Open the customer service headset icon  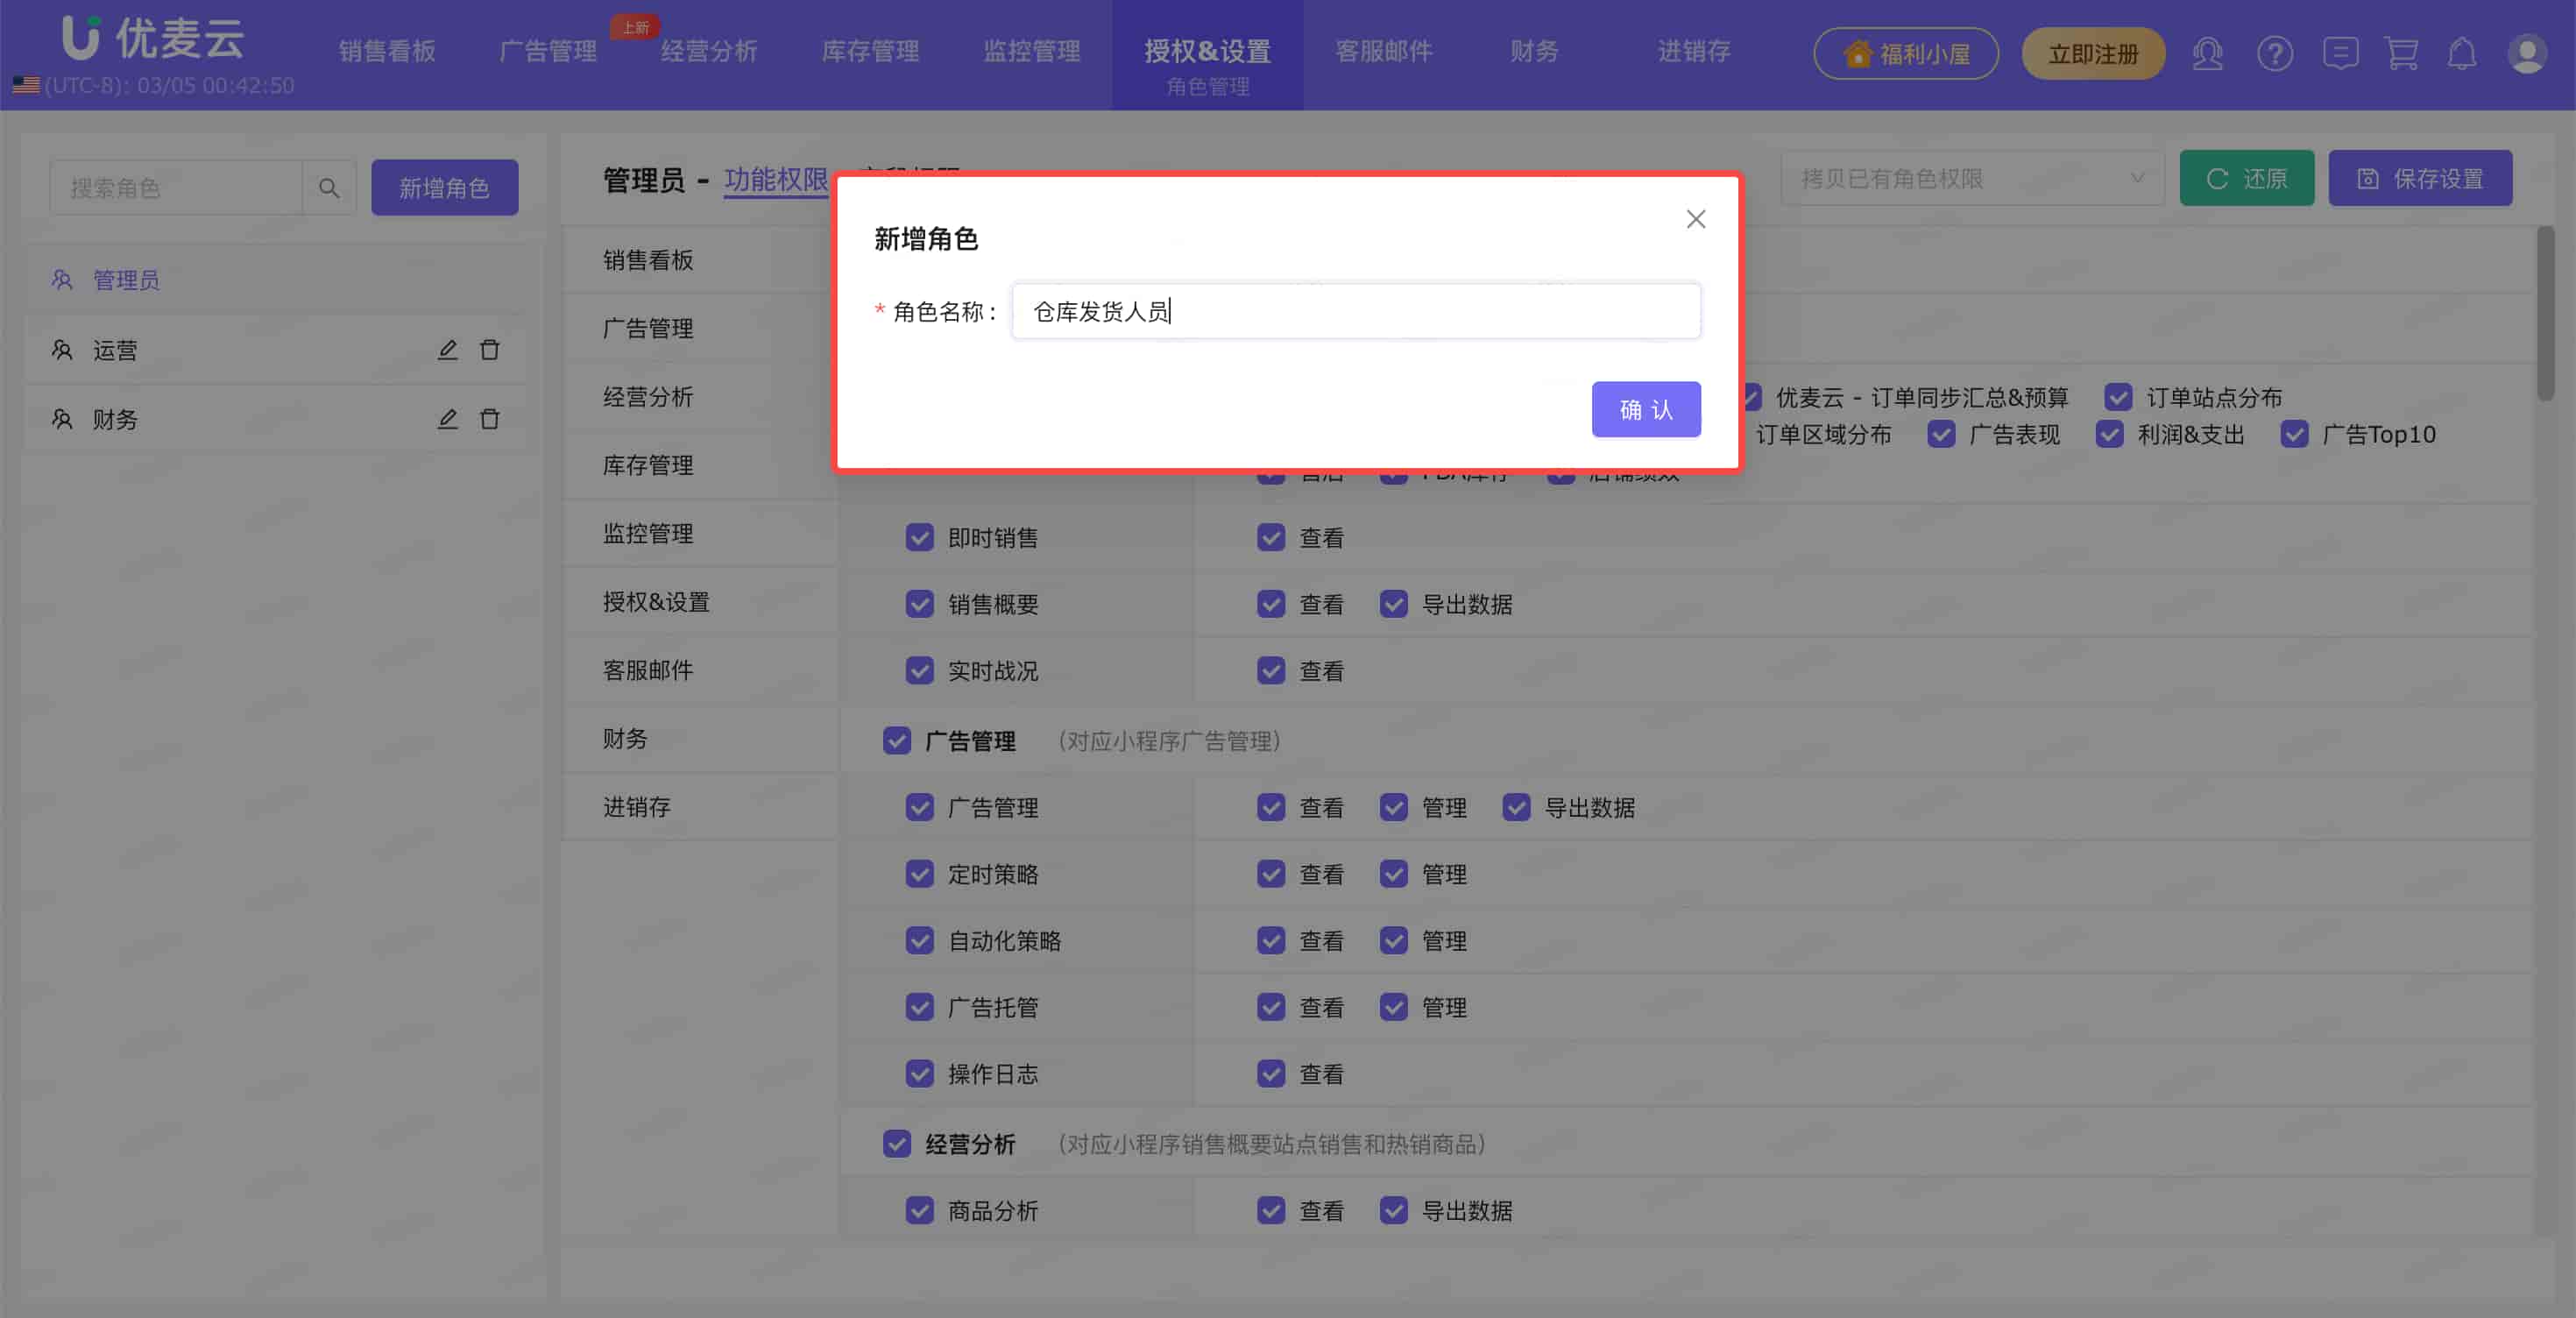point(2207,53)
